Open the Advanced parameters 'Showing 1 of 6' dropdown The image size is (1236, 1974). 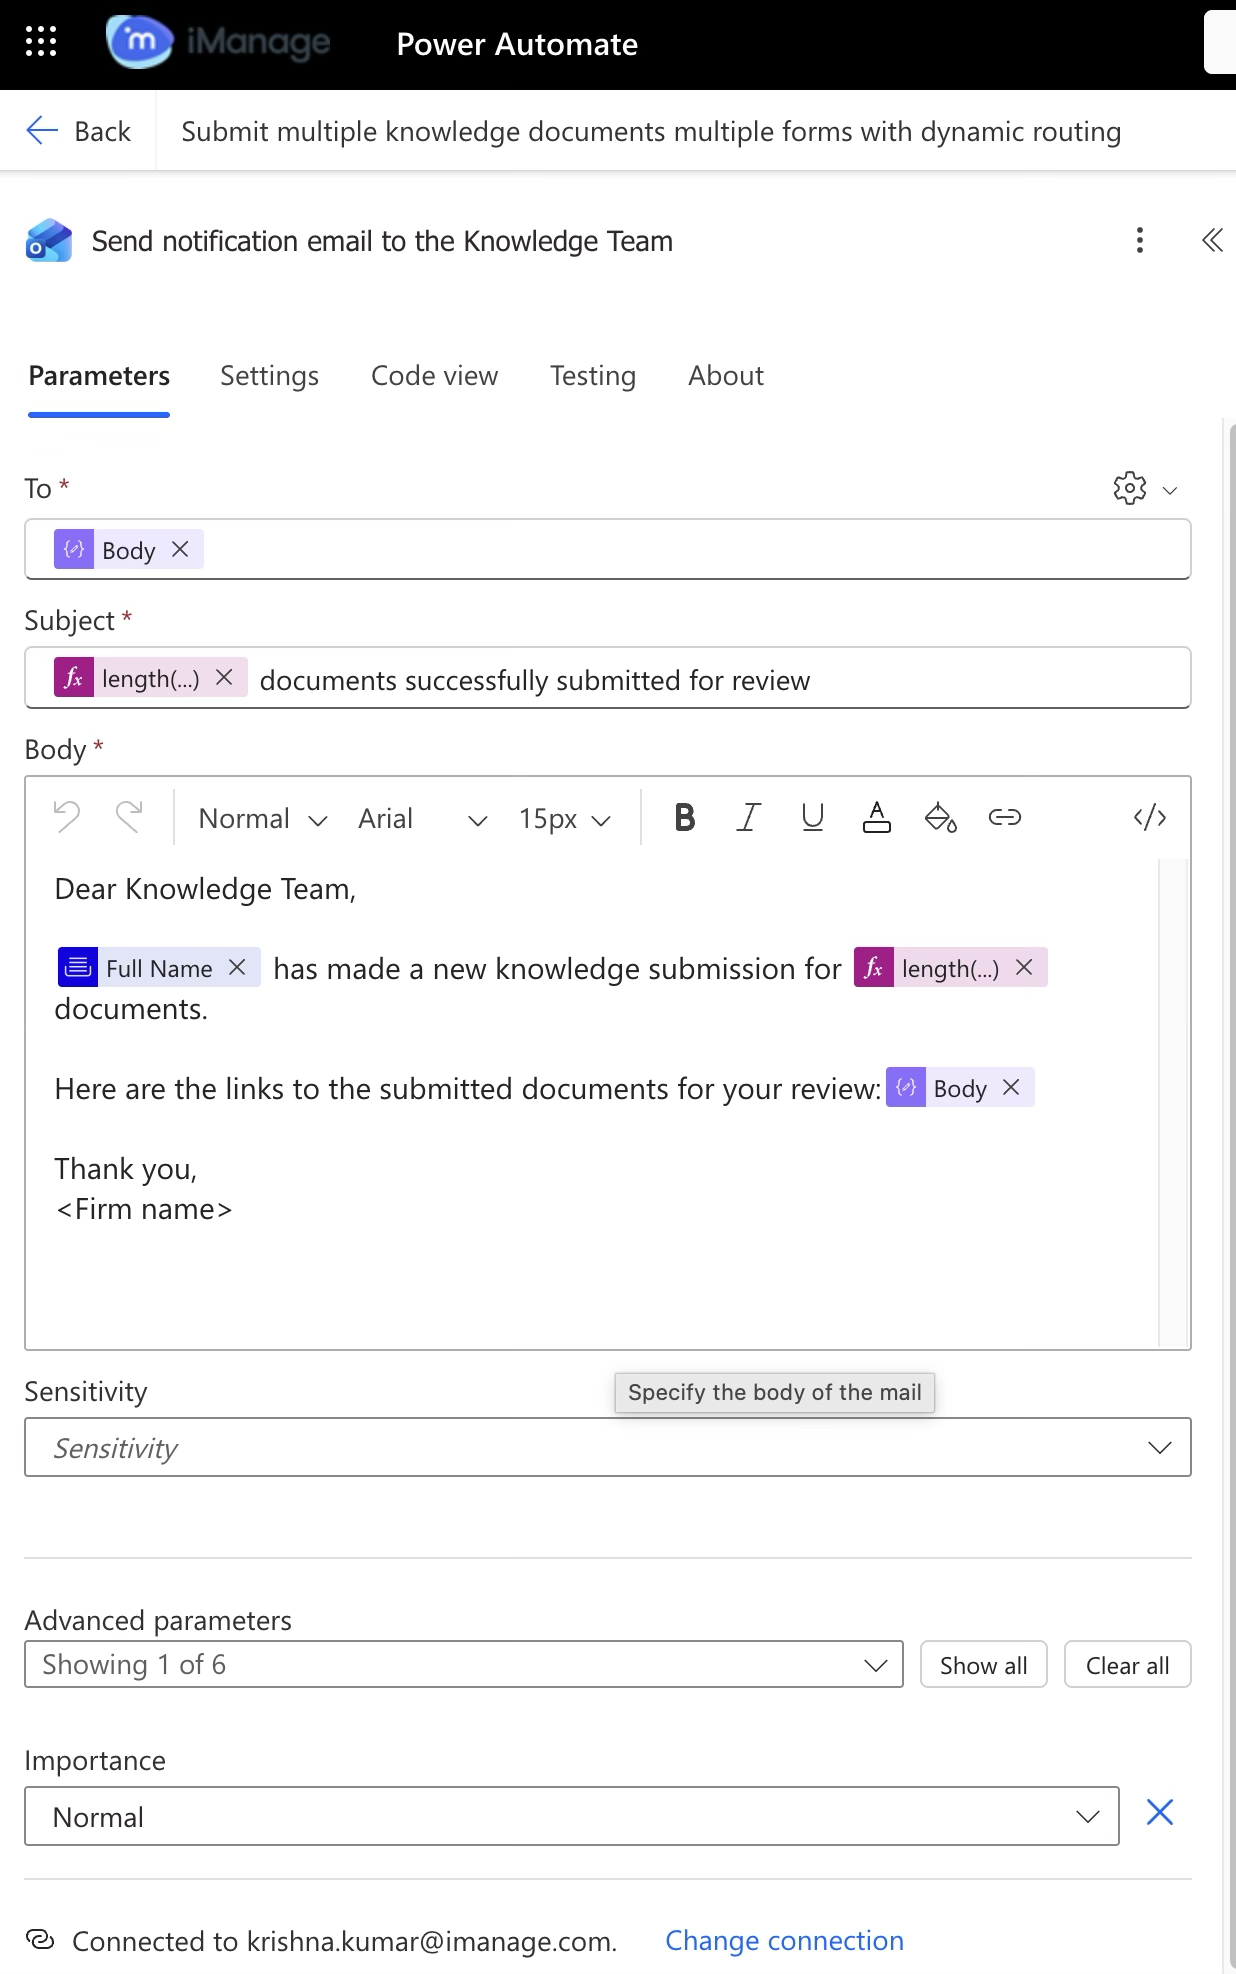point(464,1664)
